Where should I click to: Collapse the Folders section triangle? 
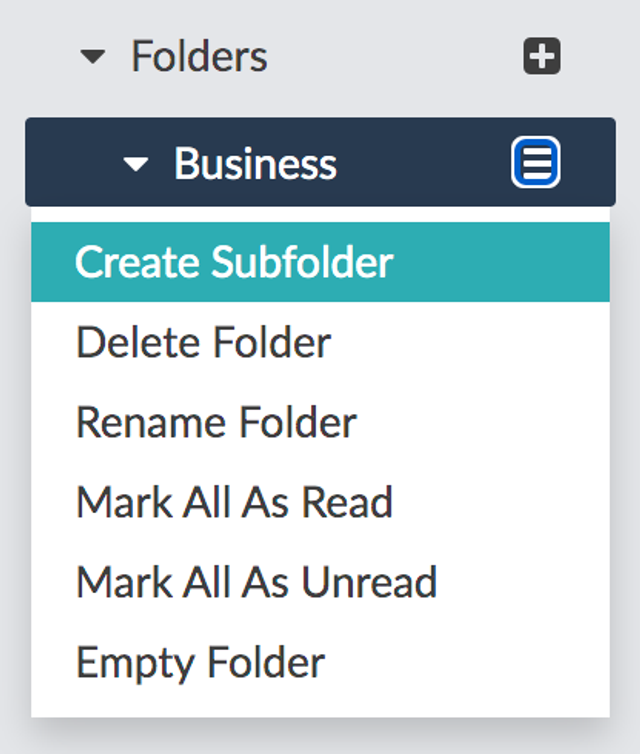coord(93,57)
